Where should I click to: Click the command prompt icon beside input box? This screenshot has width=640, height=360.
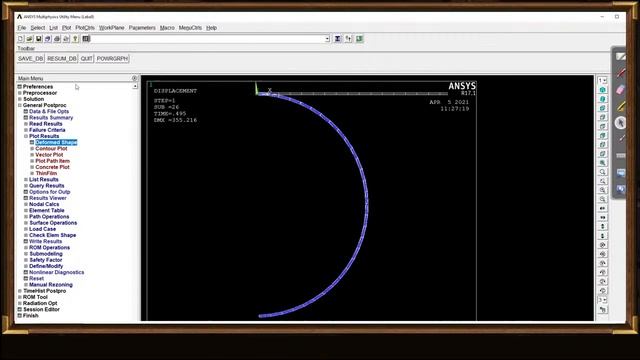[86, 39]
